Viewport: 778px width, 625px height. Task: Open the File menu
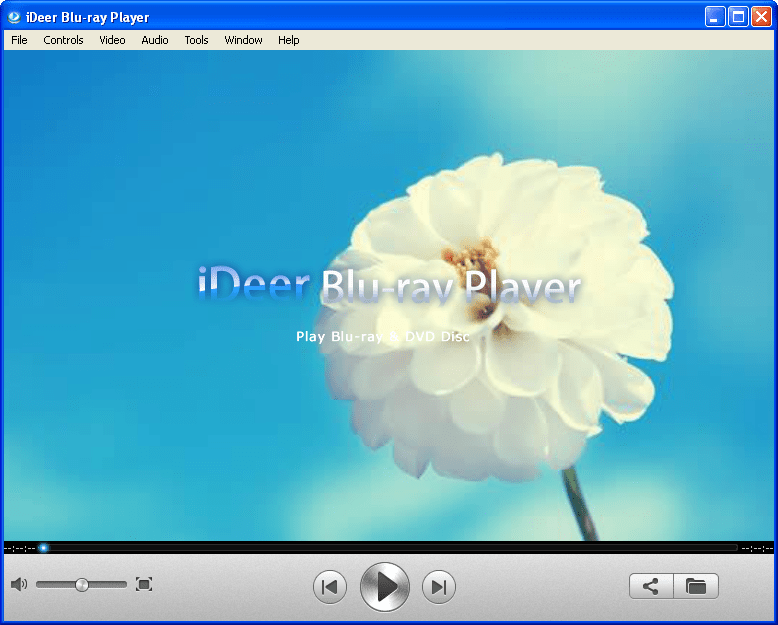coord(19,40)
